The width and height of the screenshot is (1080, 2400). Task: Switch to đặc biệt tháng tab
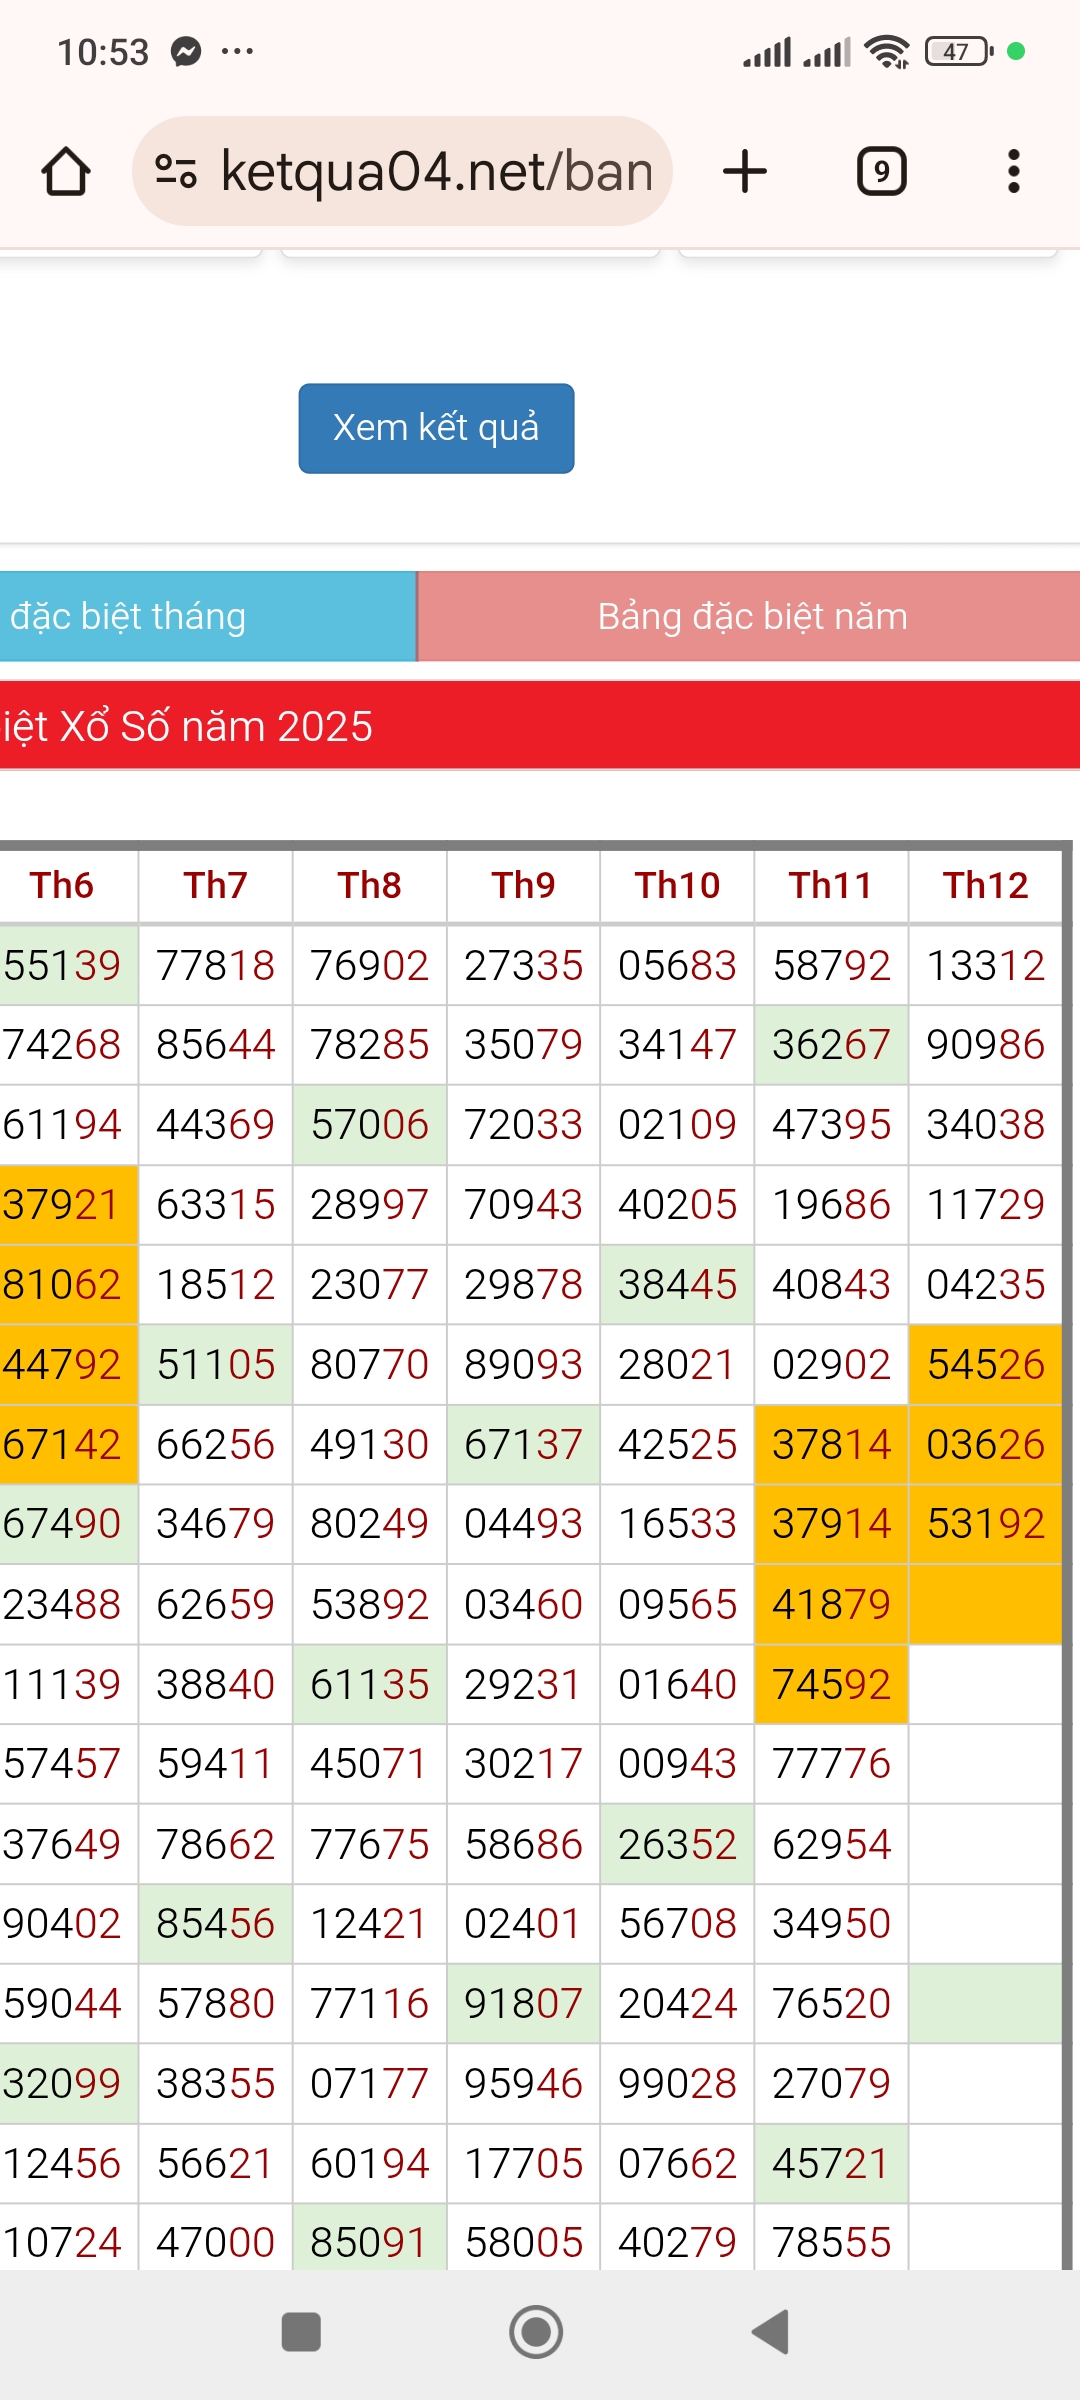(207, 616)
